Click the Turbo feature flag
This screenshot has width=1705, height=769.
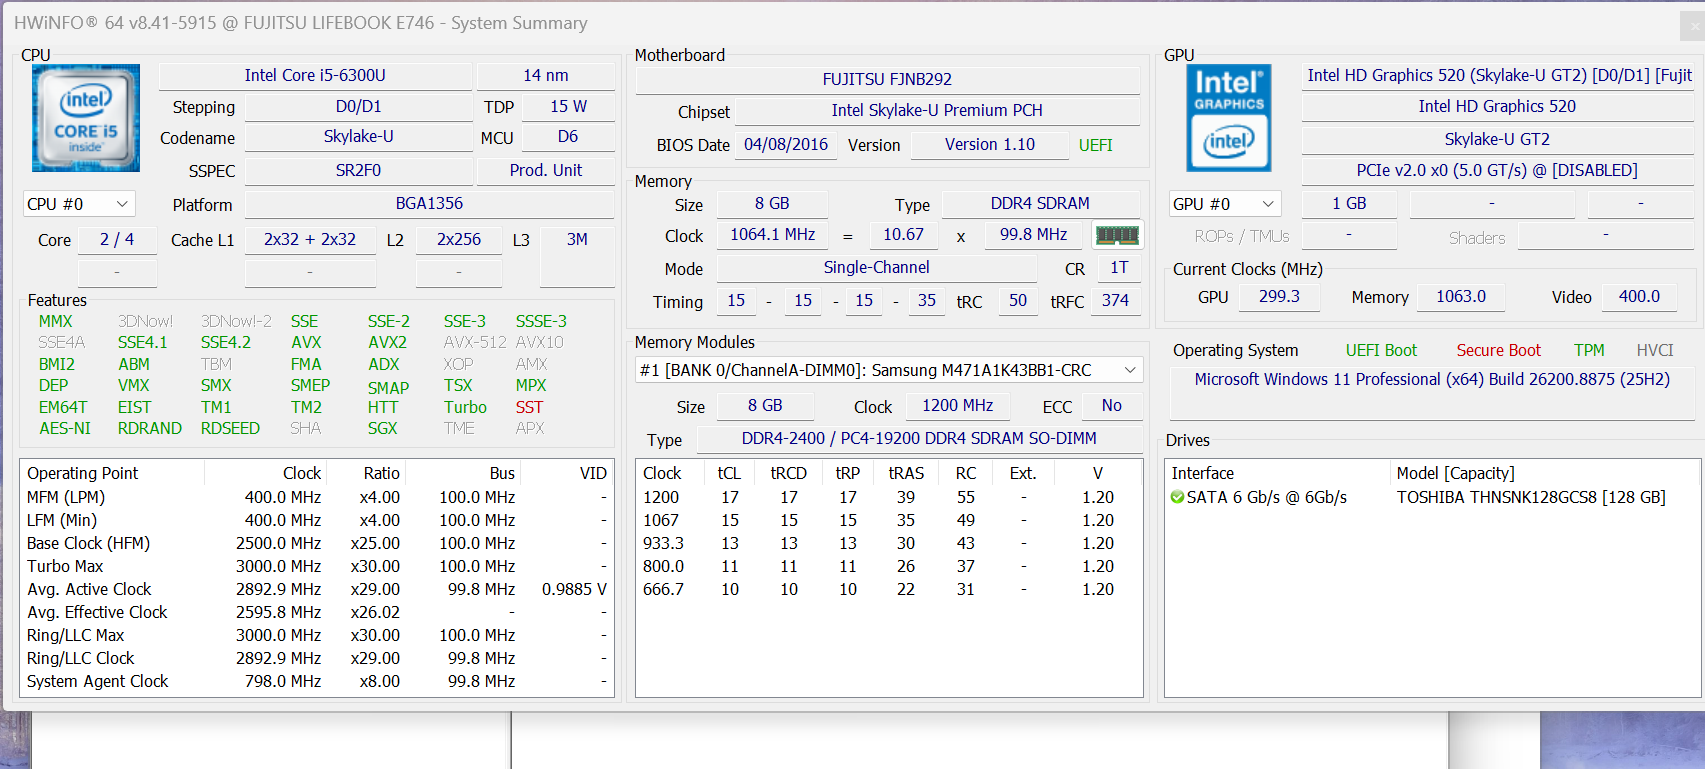pyautogui.click(x=465, y=408)
